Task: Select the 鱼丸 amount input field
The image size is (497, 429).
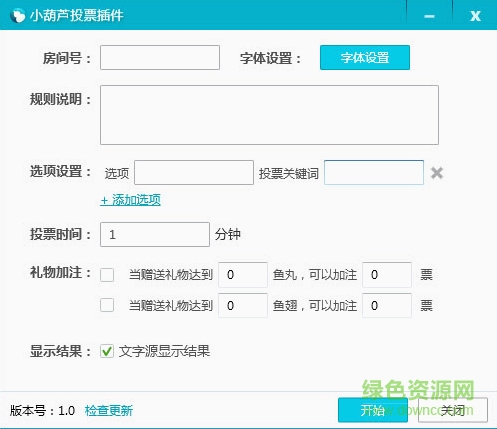Action: pos(243,275)
